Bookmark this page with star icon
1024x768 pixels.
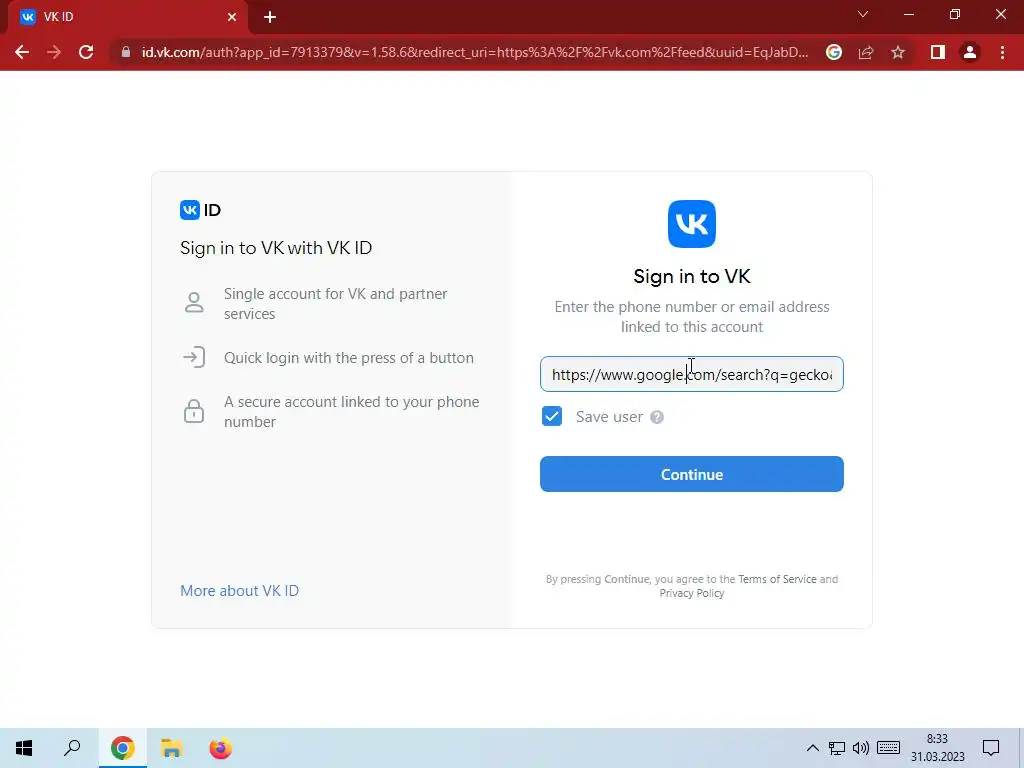coord(898,52)
